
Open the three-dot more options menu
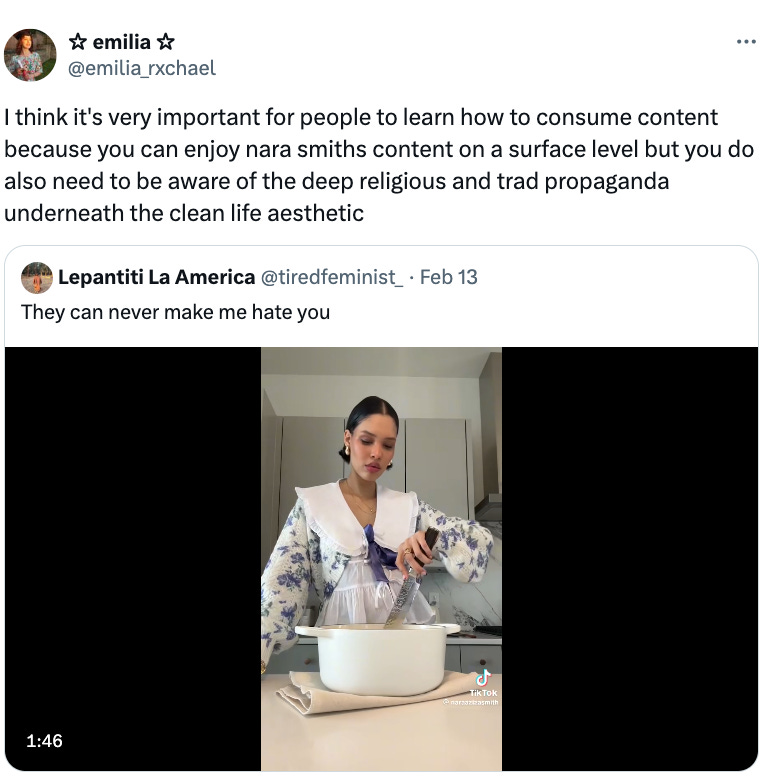(746, 42)
